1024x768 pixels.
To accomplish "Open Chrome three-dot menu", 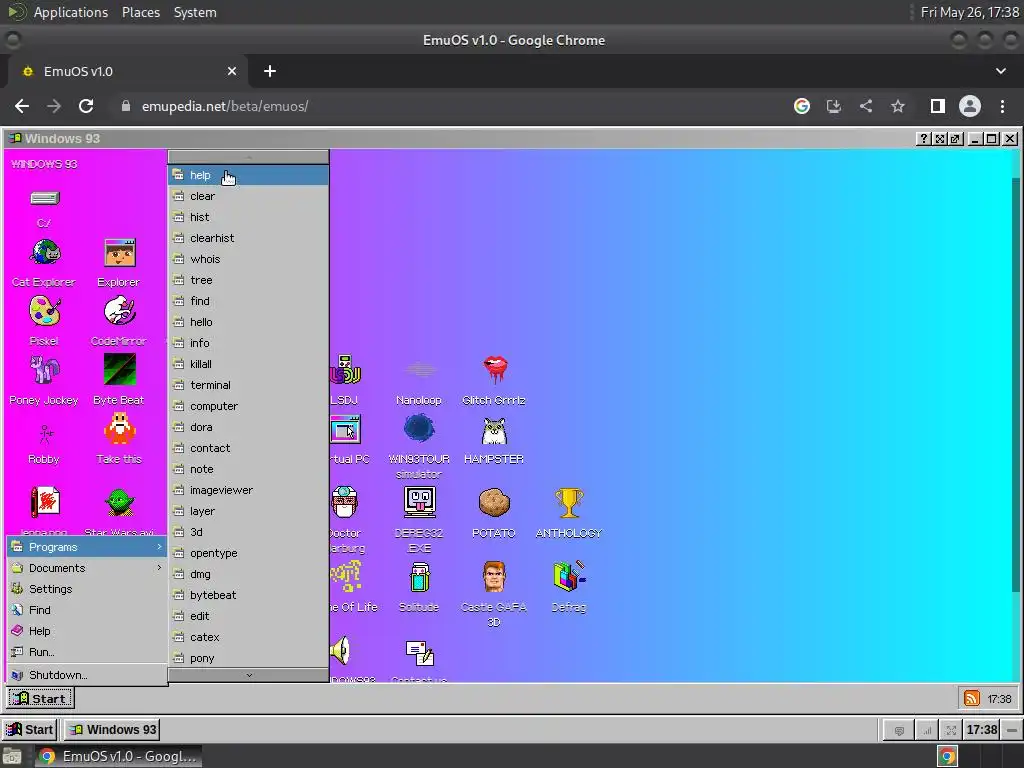I will 1002,106.
